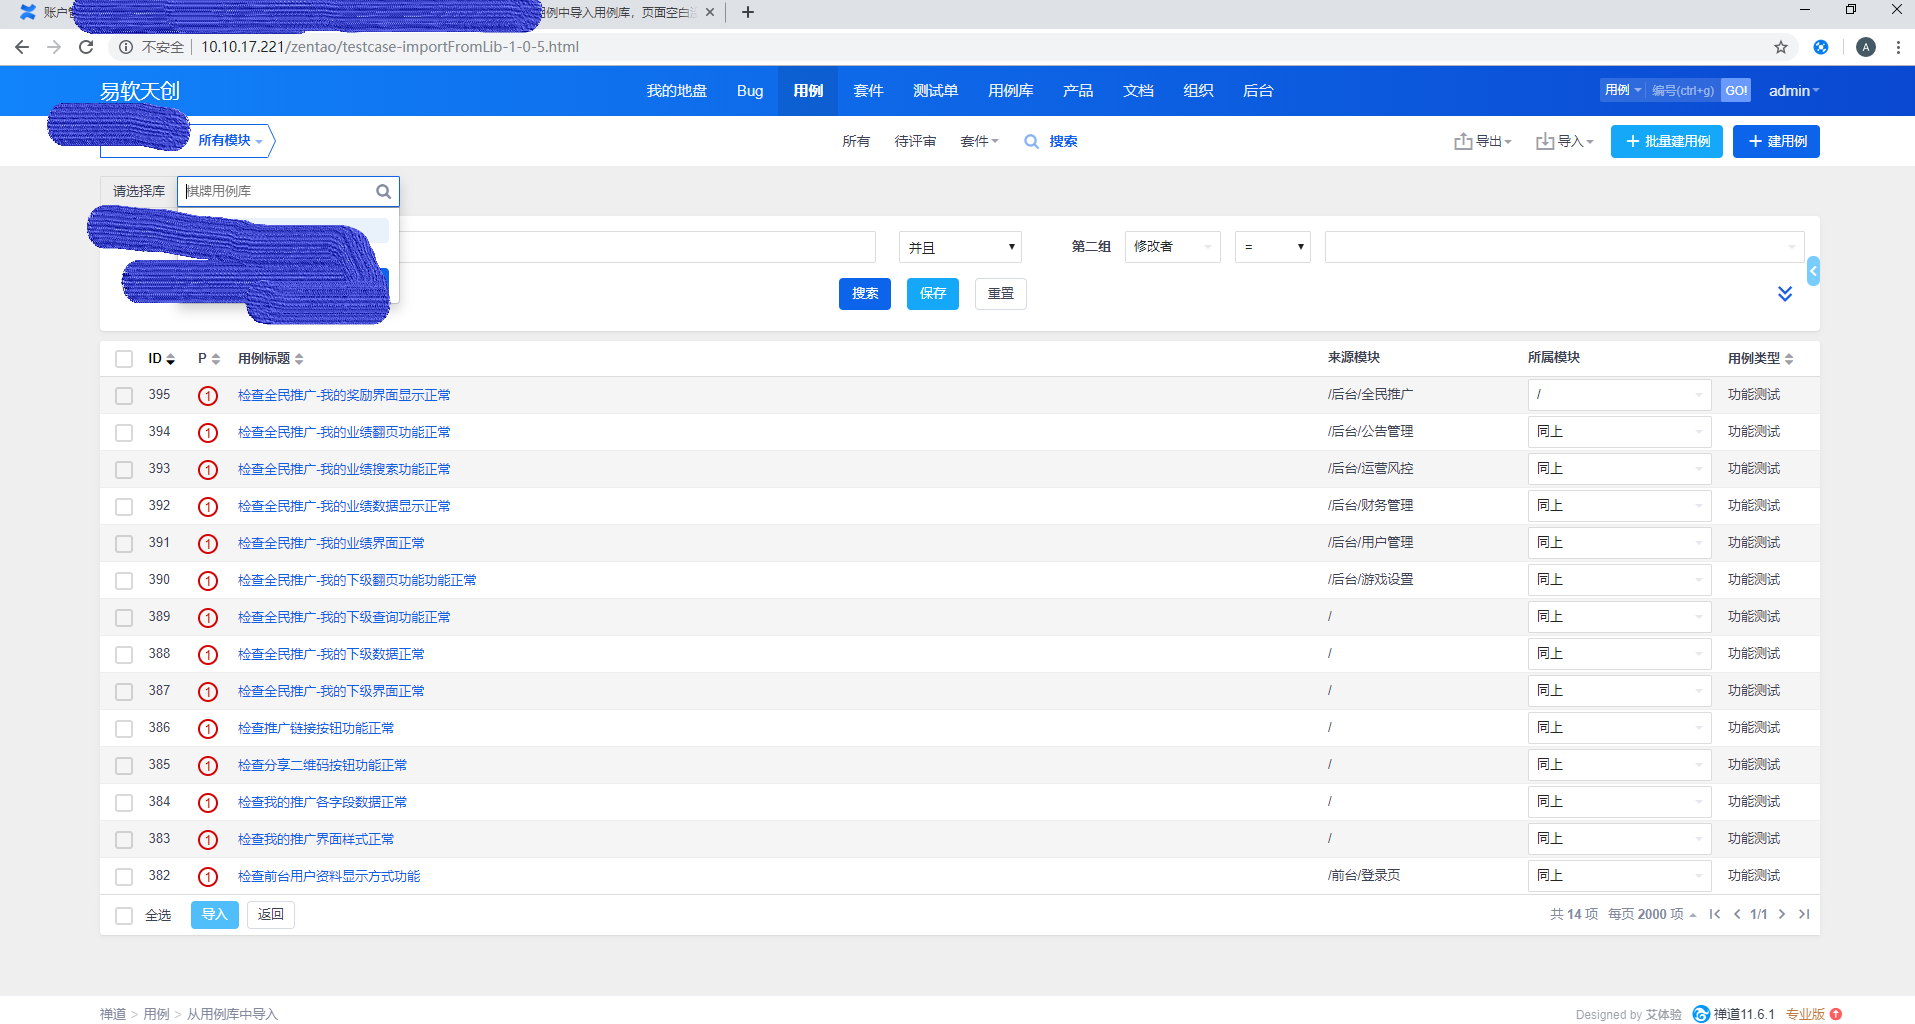Open the 每页 2000 项 page size selector
The height and width of the screenshot is (1024, 1915).
[1652, 914]
